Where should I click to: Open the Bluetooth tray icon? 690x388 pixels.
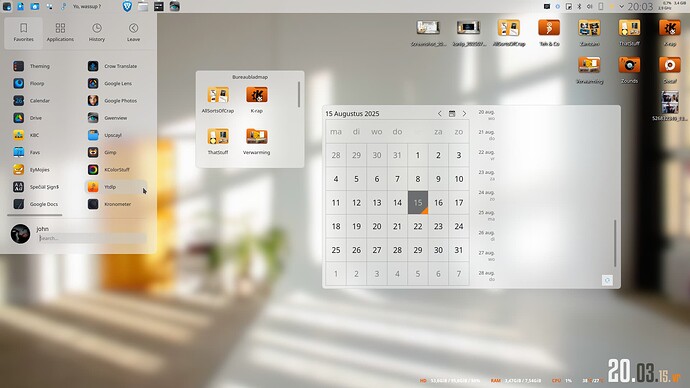[579, 6]
